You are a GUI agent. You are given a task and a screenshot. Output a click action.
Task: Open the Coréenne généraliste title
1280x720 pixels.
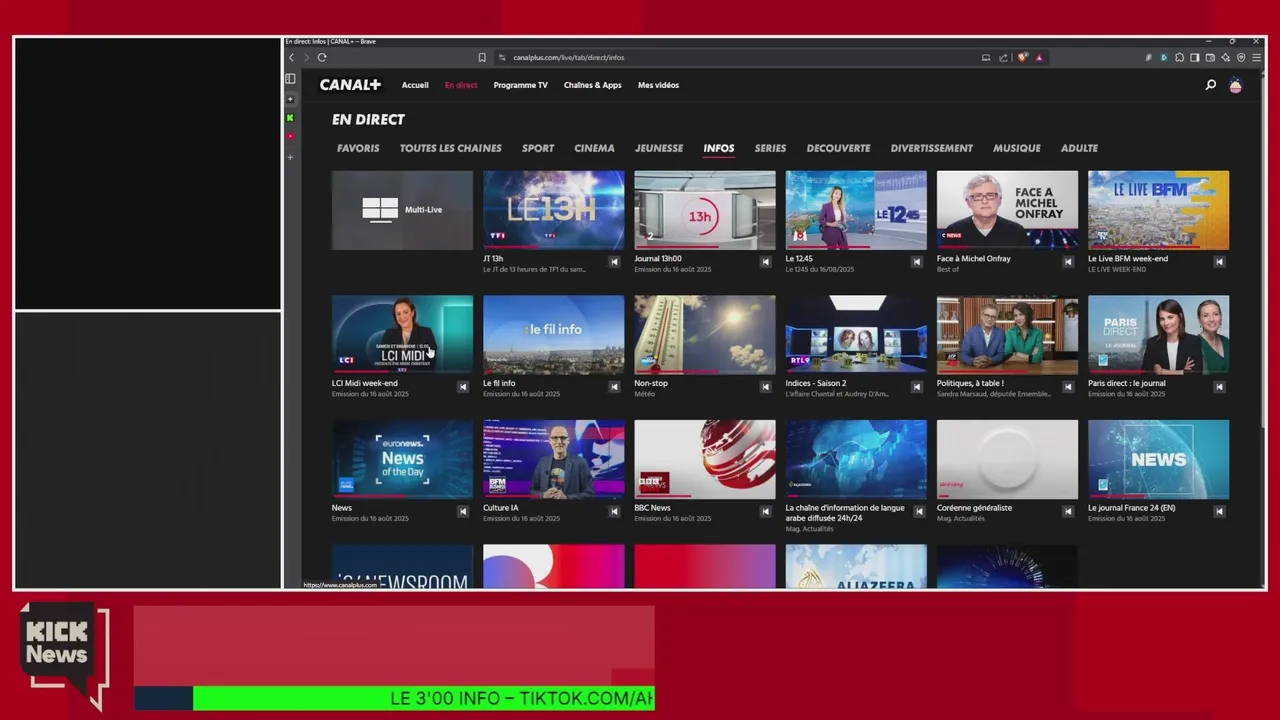point(974,508)
